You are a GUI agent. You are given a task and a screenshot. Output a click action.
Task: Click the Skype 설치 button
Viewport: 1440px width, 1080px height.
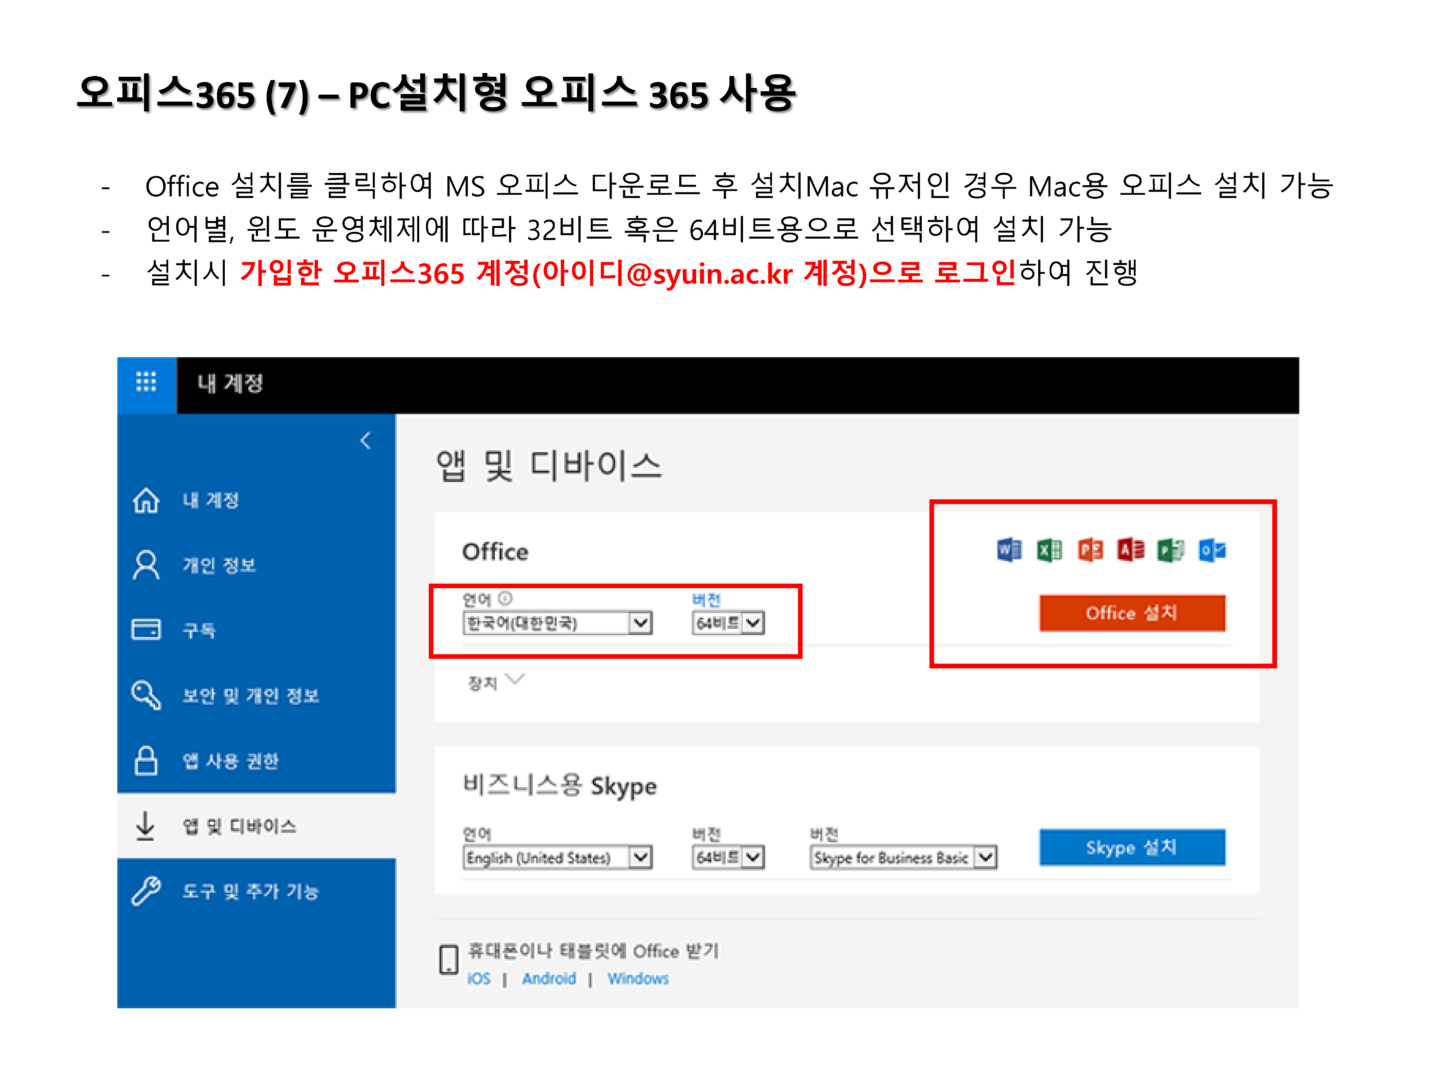click(x=1132, y=847)
